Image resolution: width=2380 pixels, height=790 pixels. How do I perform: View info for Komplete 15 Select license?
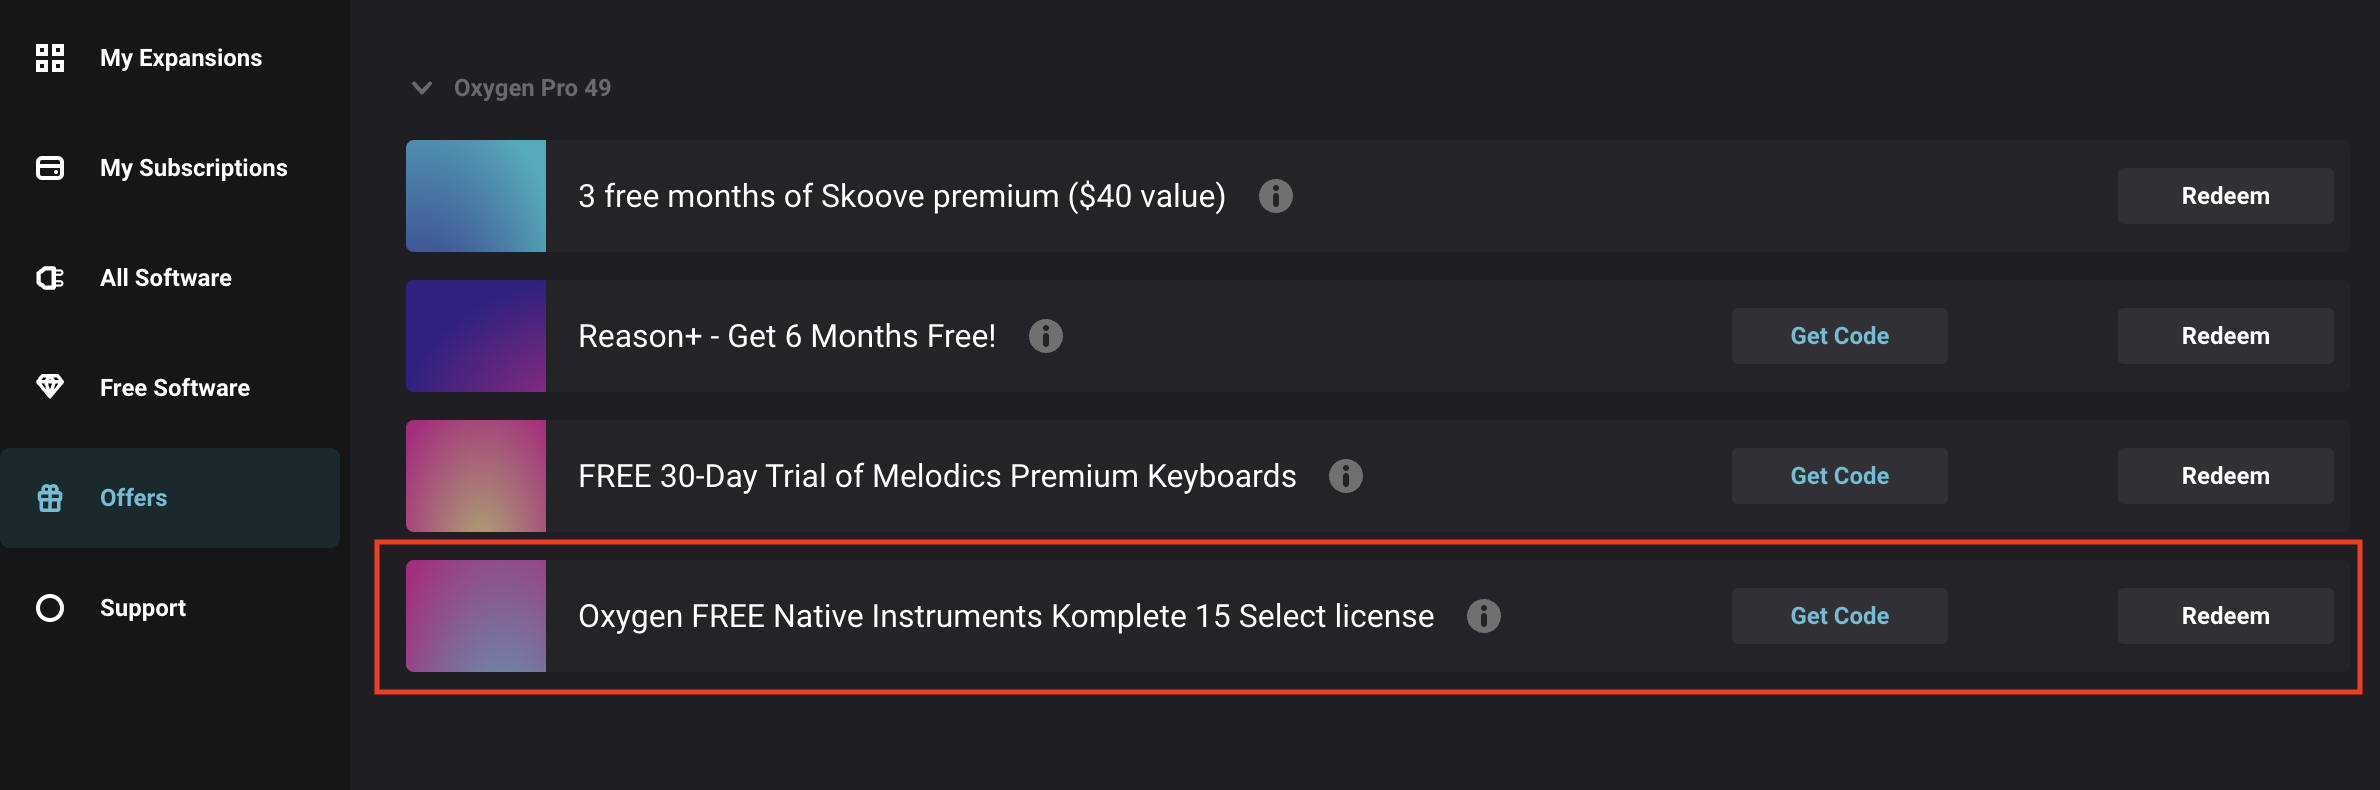click(x=1483, y=616)
